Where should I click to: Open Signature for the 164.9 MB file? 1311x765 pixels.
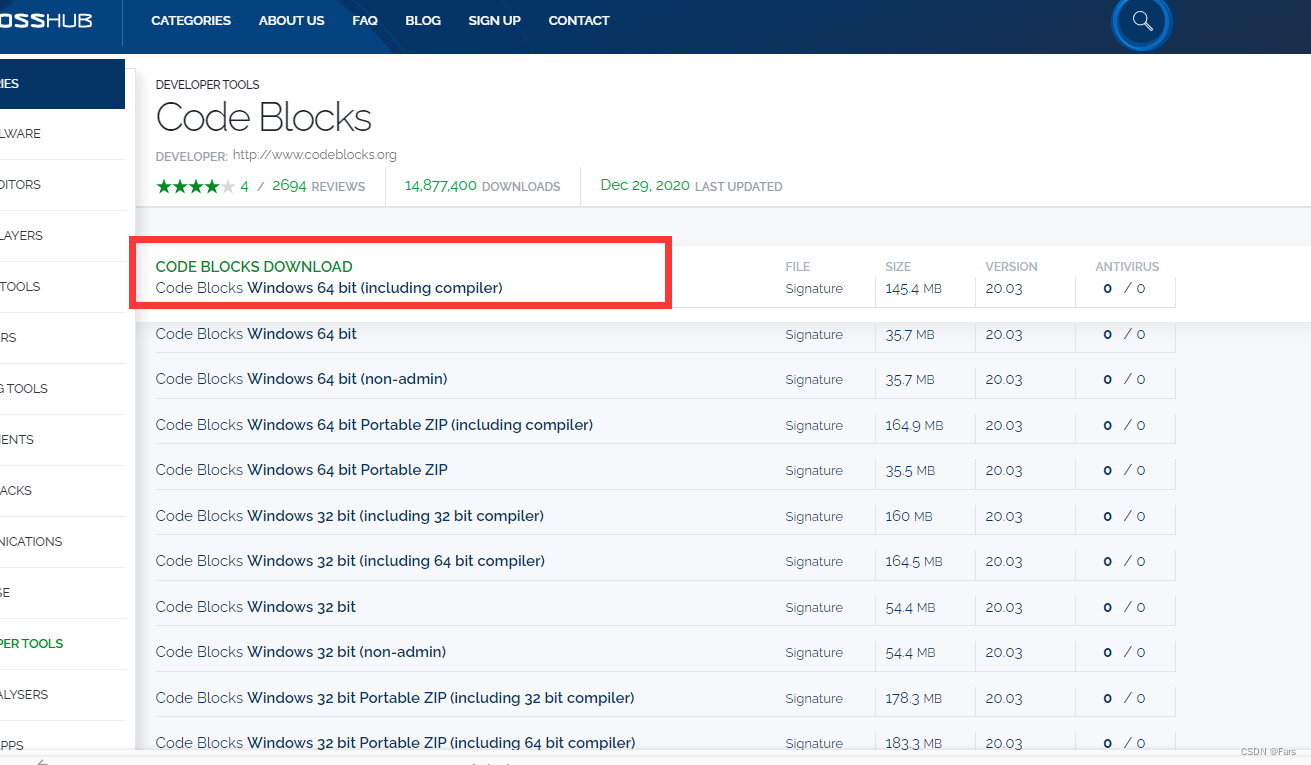(x=814, y=426)
